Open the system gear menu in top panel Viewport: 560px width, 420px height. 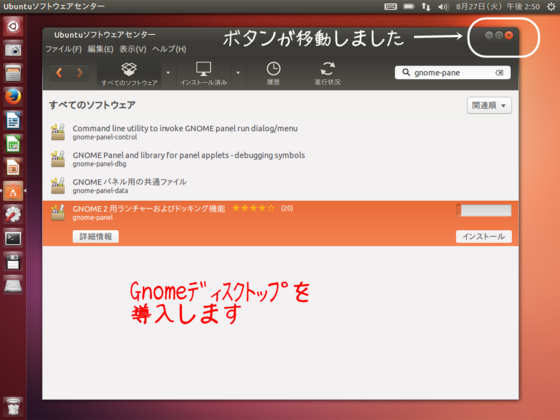[551, 6]
